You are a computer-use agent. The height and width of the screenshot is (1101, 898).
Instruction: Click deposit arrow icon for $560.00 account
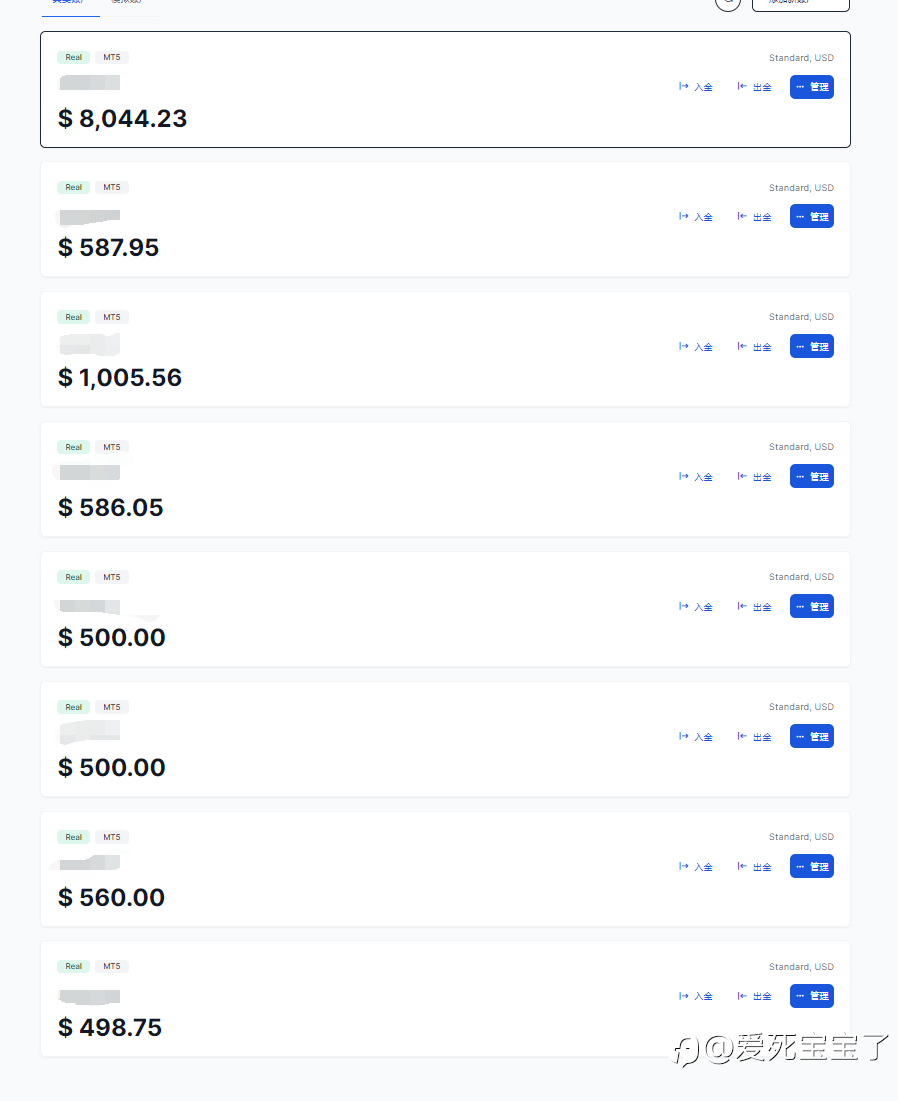(683, 866)
